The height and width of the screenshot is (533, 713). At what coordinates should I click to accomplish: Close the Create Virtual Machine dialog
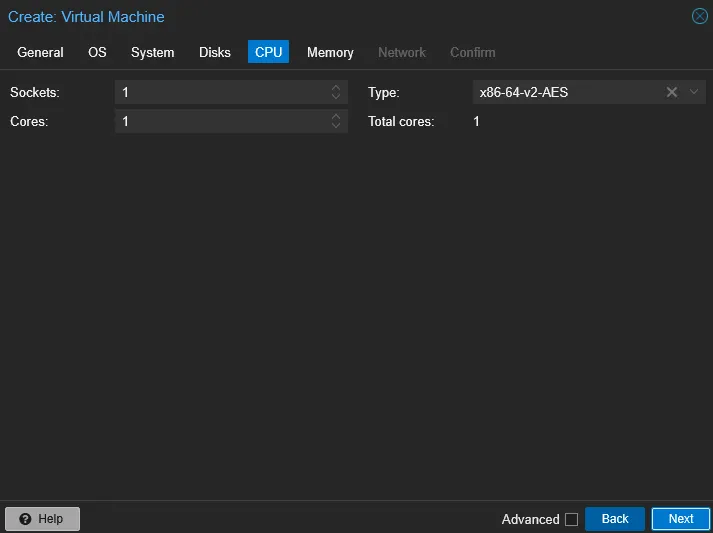click(700, 16)
